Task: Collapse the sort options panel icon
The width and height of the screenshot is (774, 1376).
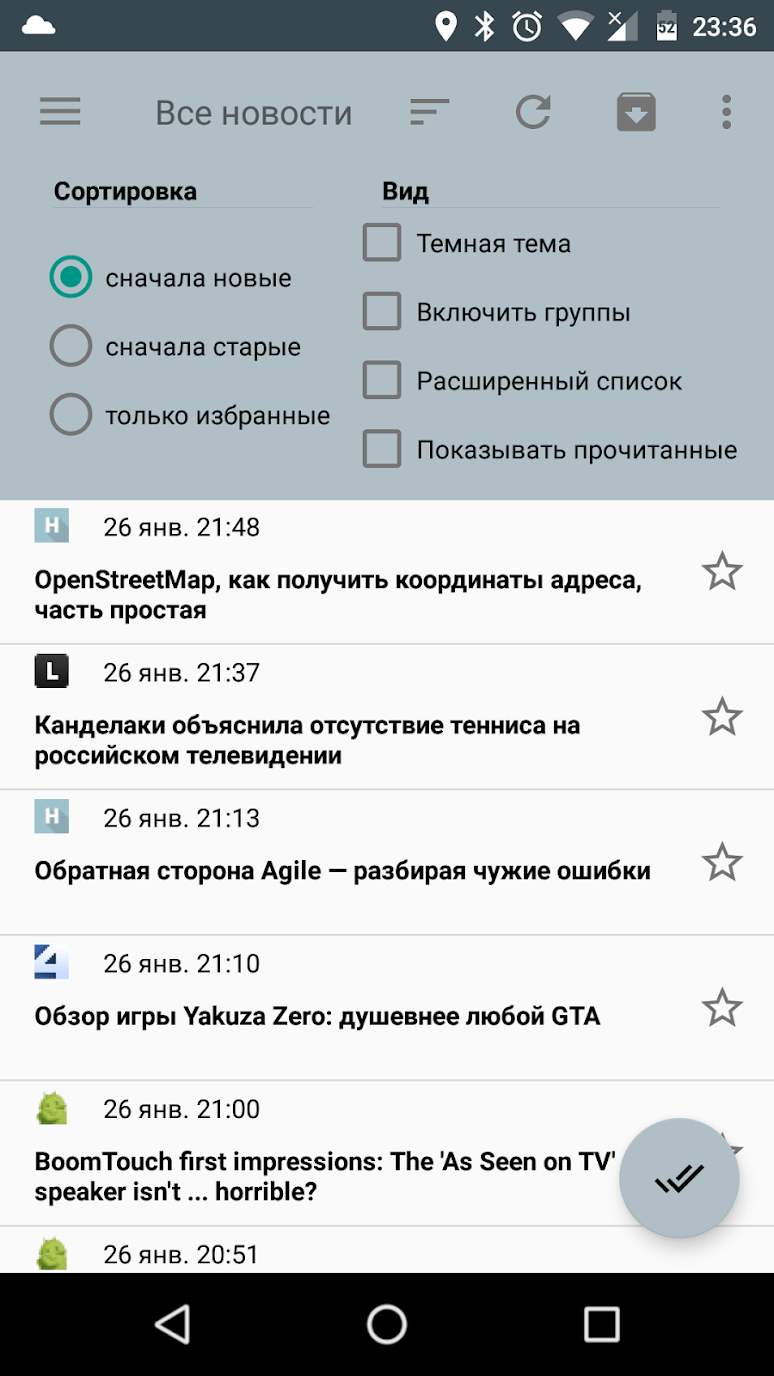Action: [x=429, y=112]
